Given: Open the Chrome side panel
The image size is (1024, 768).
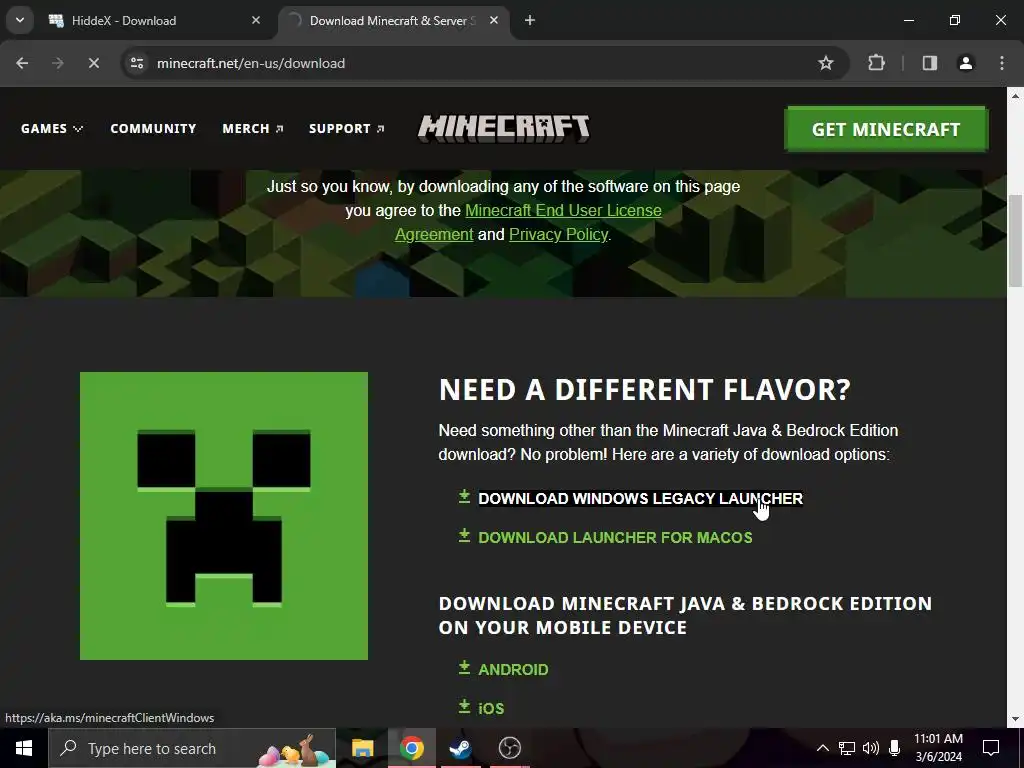Looking at the screenshot, I should 929,63.
